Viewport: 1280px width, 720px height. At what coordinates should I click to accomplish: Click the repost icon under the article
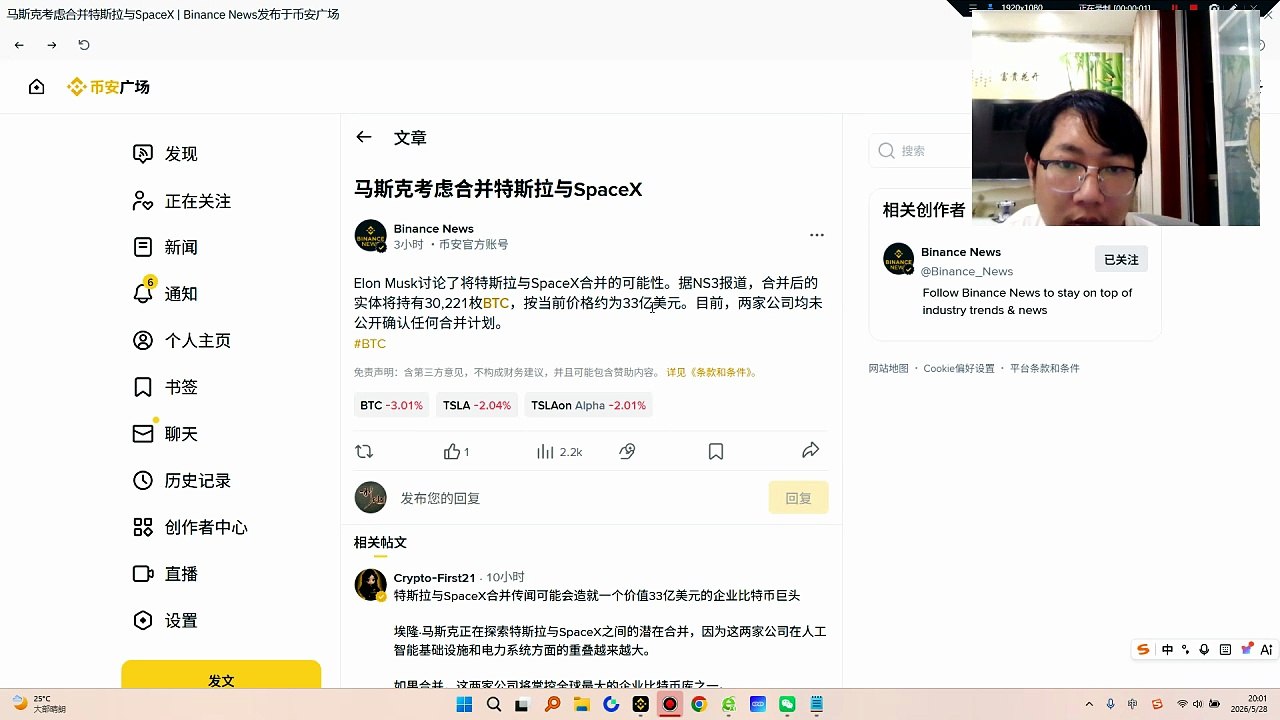[364, 452]
